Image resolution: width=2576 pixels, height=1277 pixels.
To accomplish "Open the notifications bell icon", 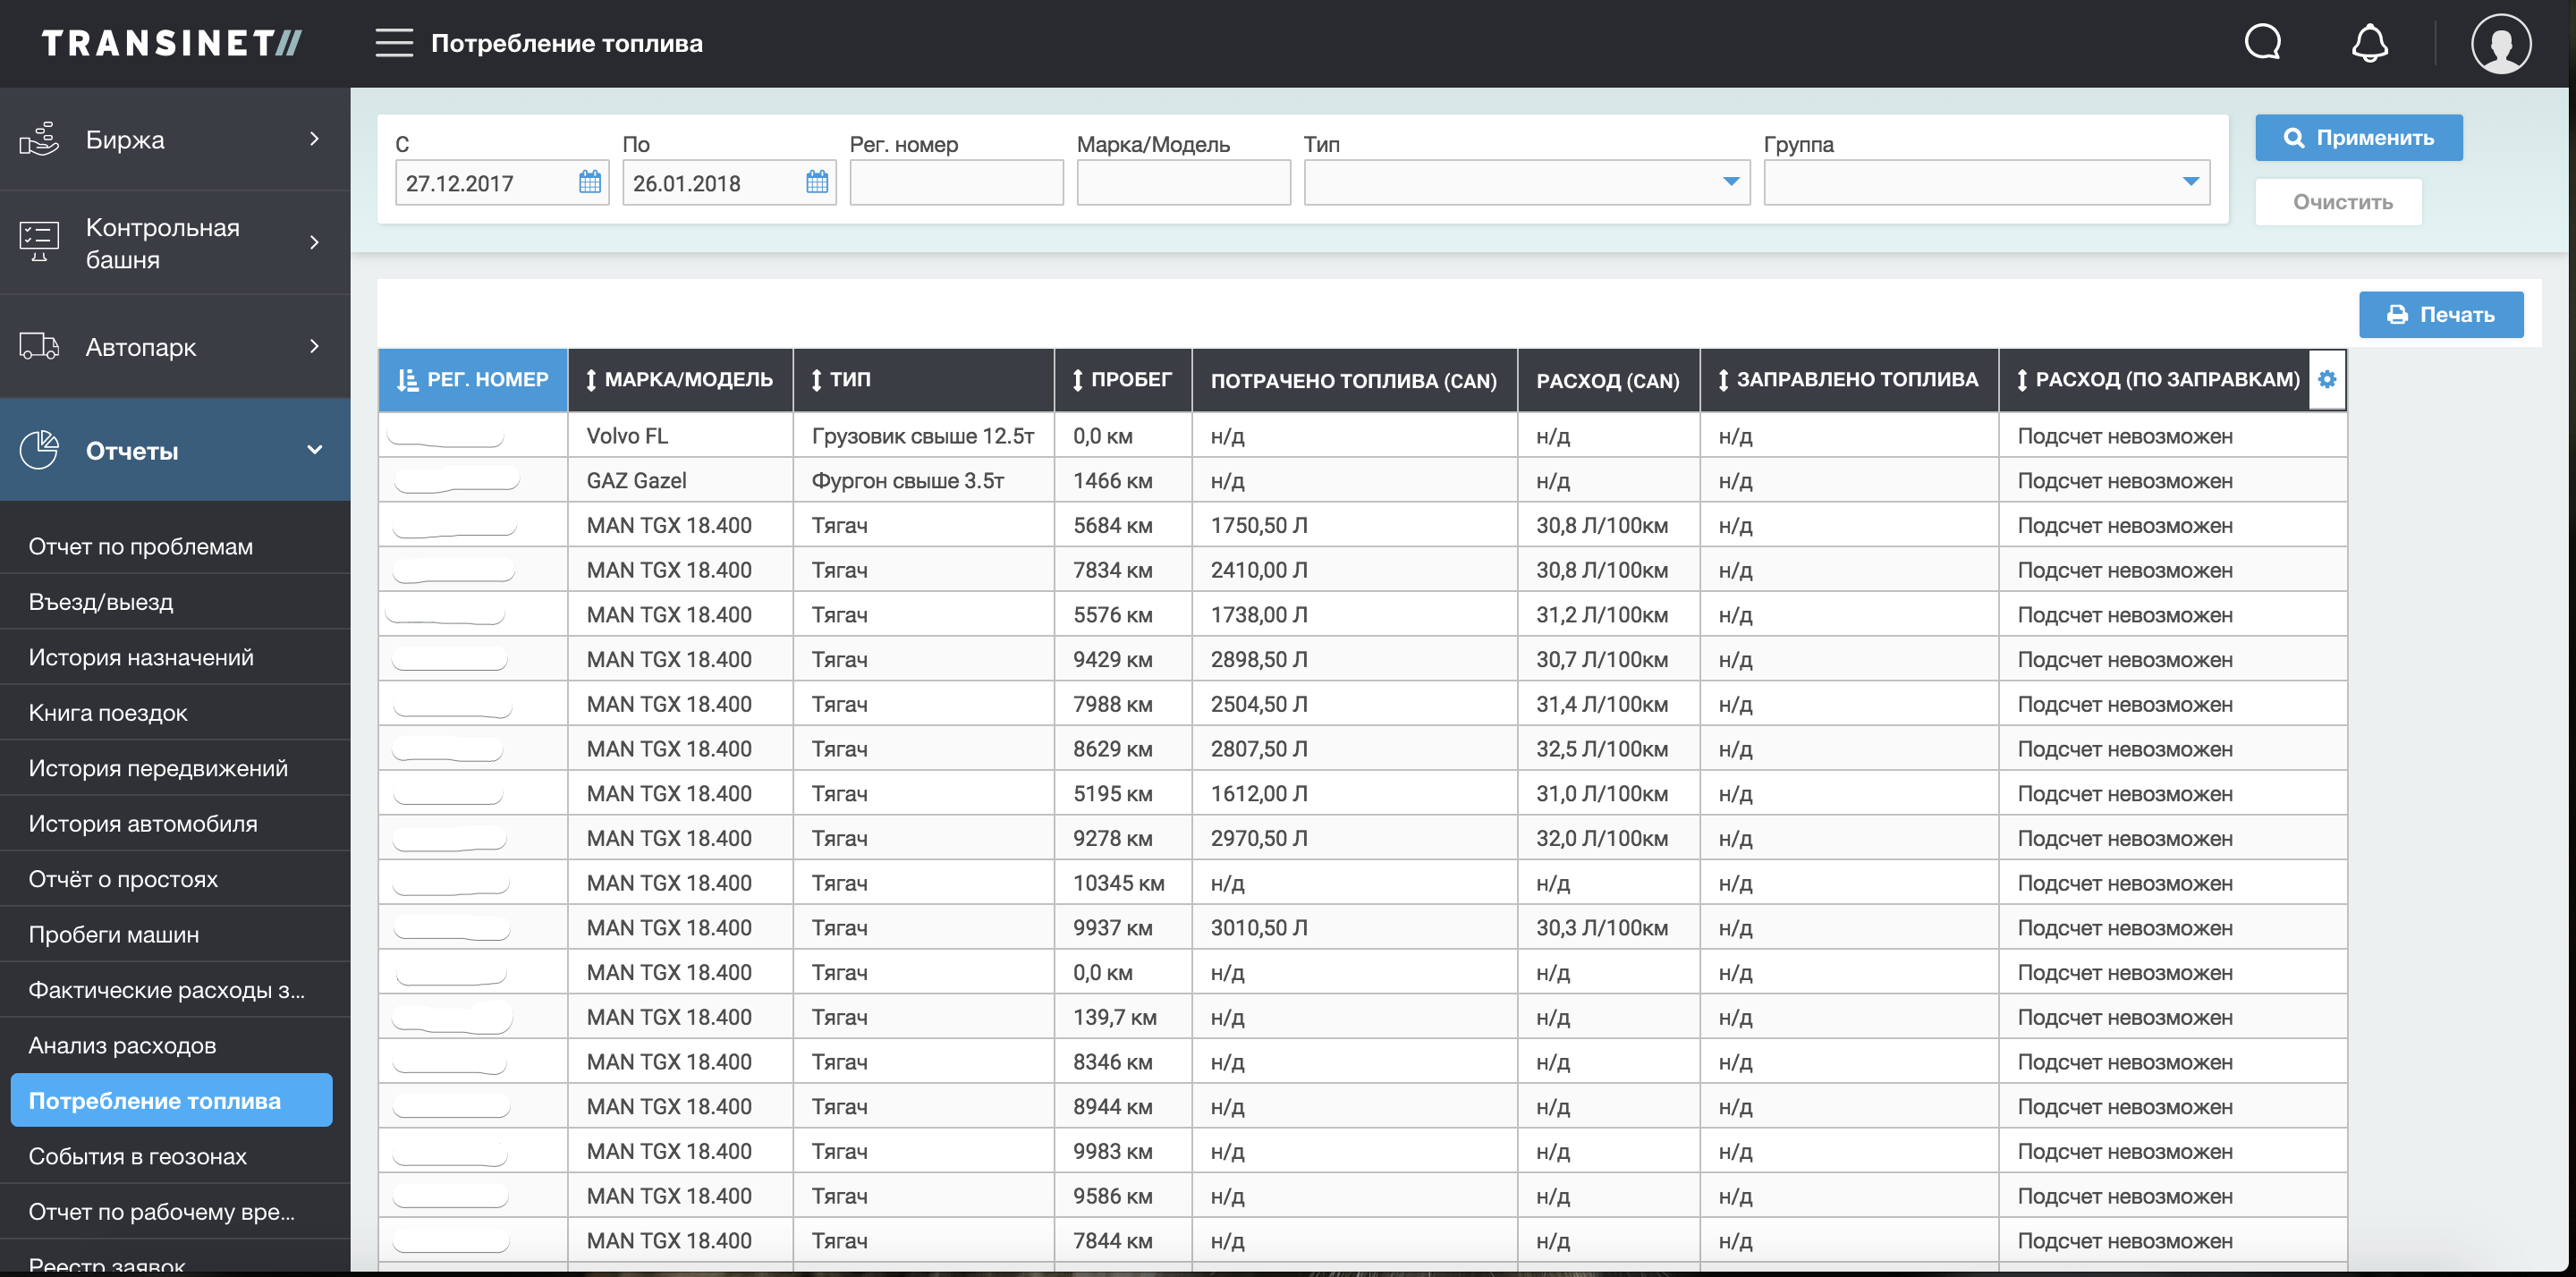I will [2369, 43].
